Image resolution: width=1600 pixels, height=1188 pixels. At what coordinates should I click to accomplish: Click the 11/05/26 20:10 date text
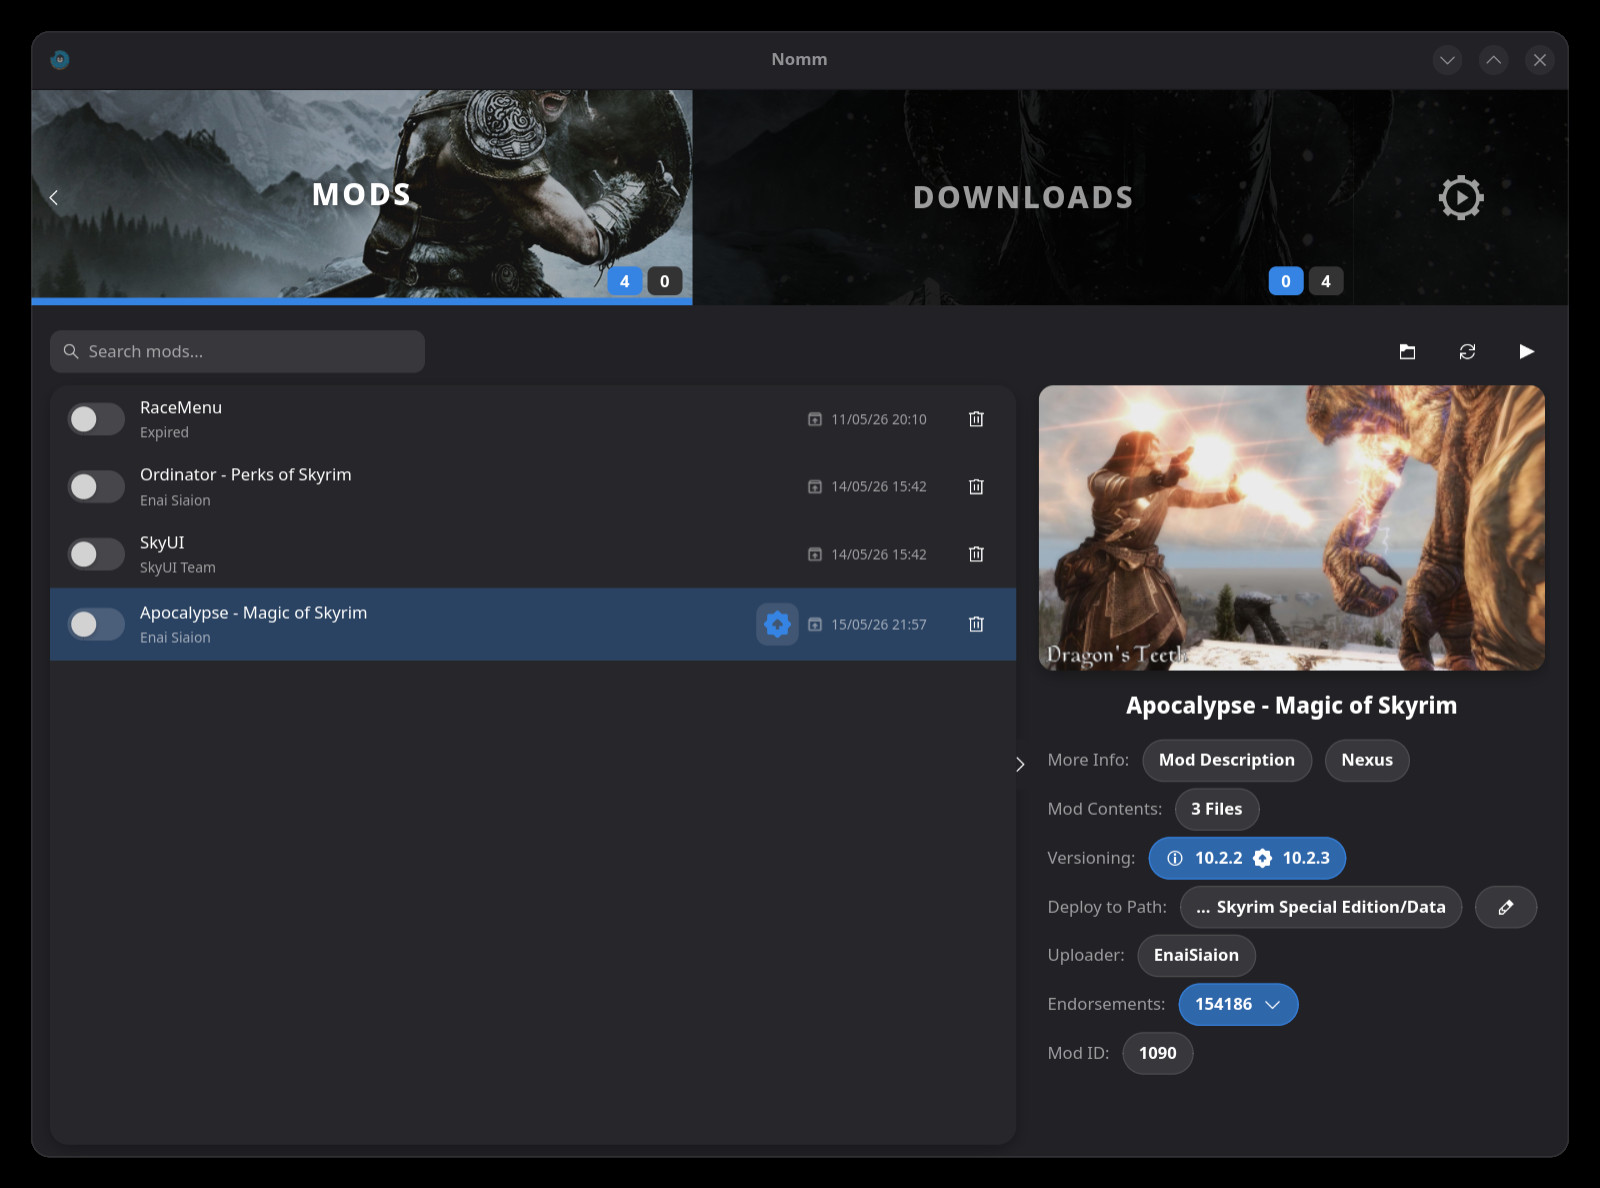click(879, 419)
